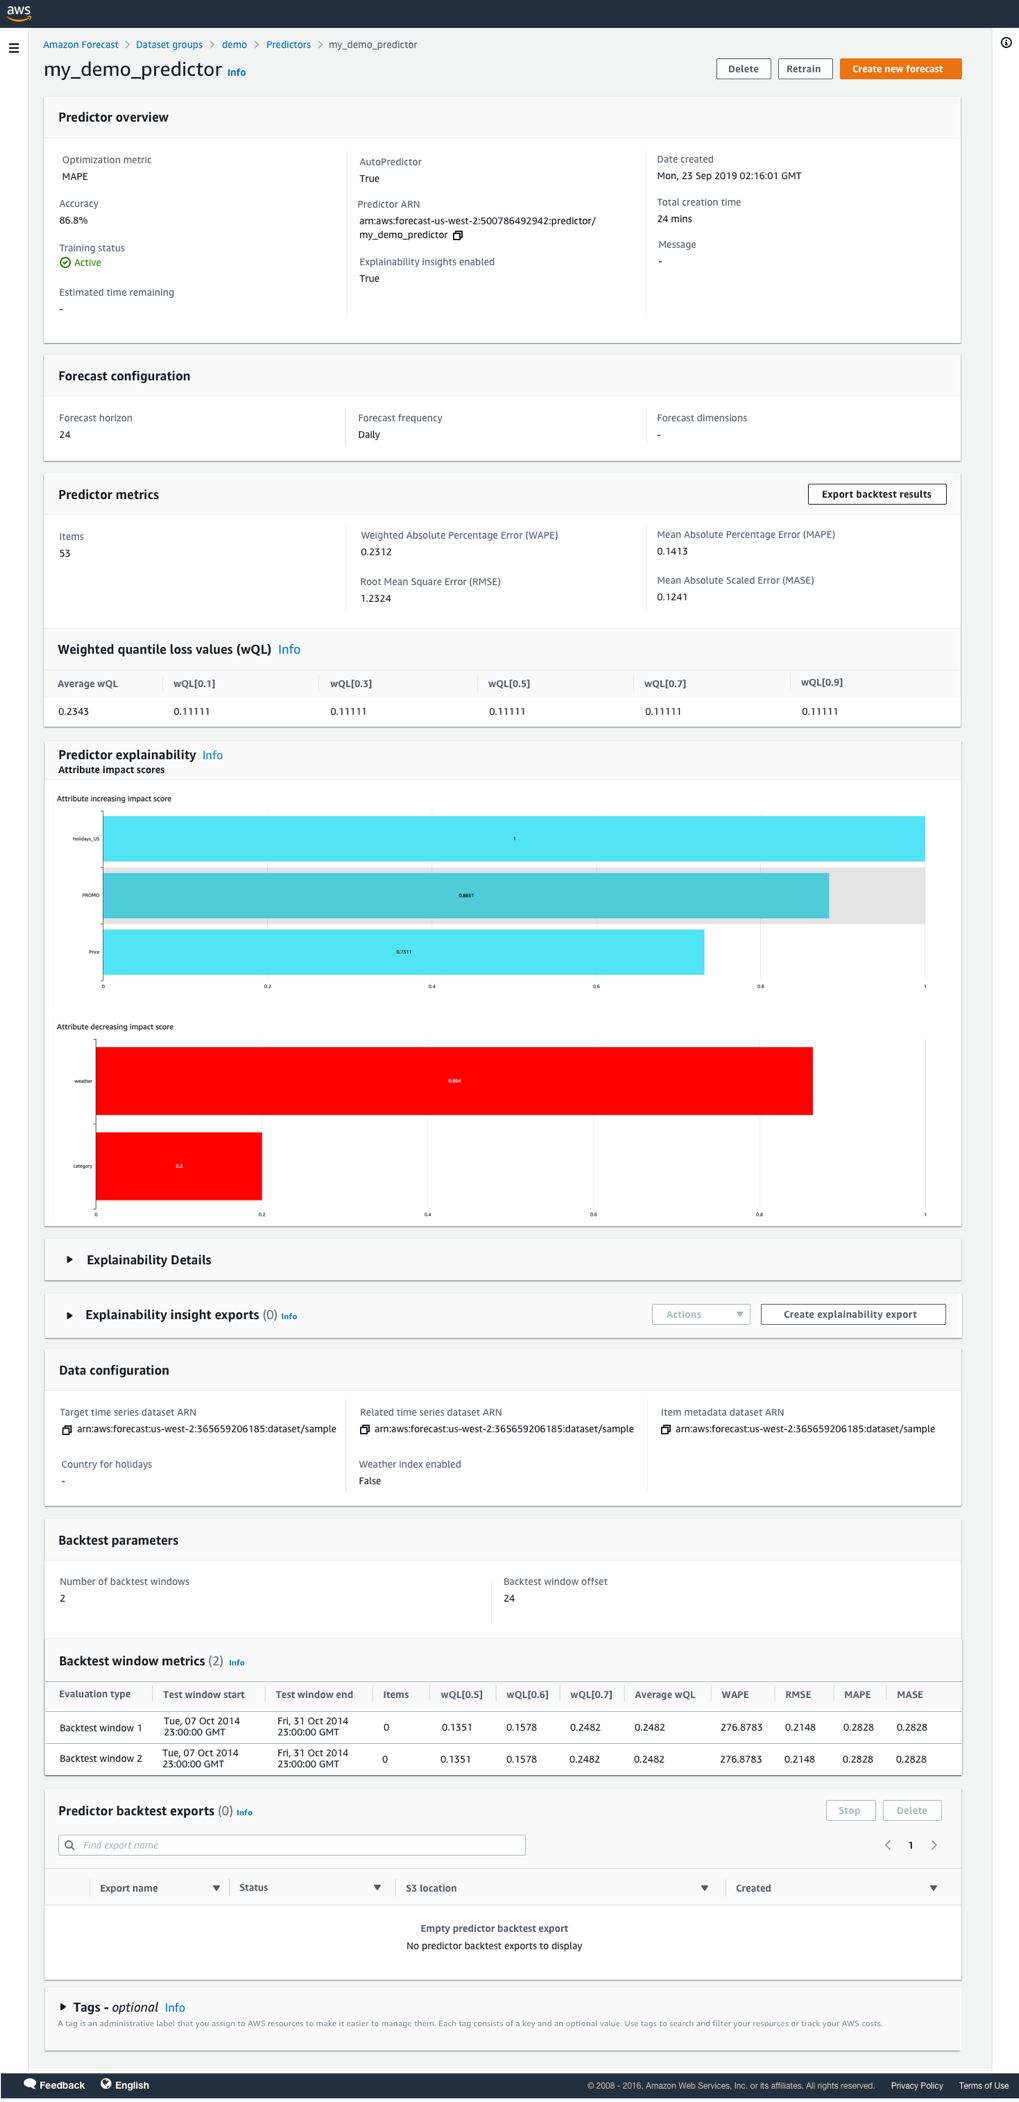The image size is (1019, 2102).
Task: Copy the Item metadata dataset ARN
Action: pyautogui.click(x=666, y=1430)
